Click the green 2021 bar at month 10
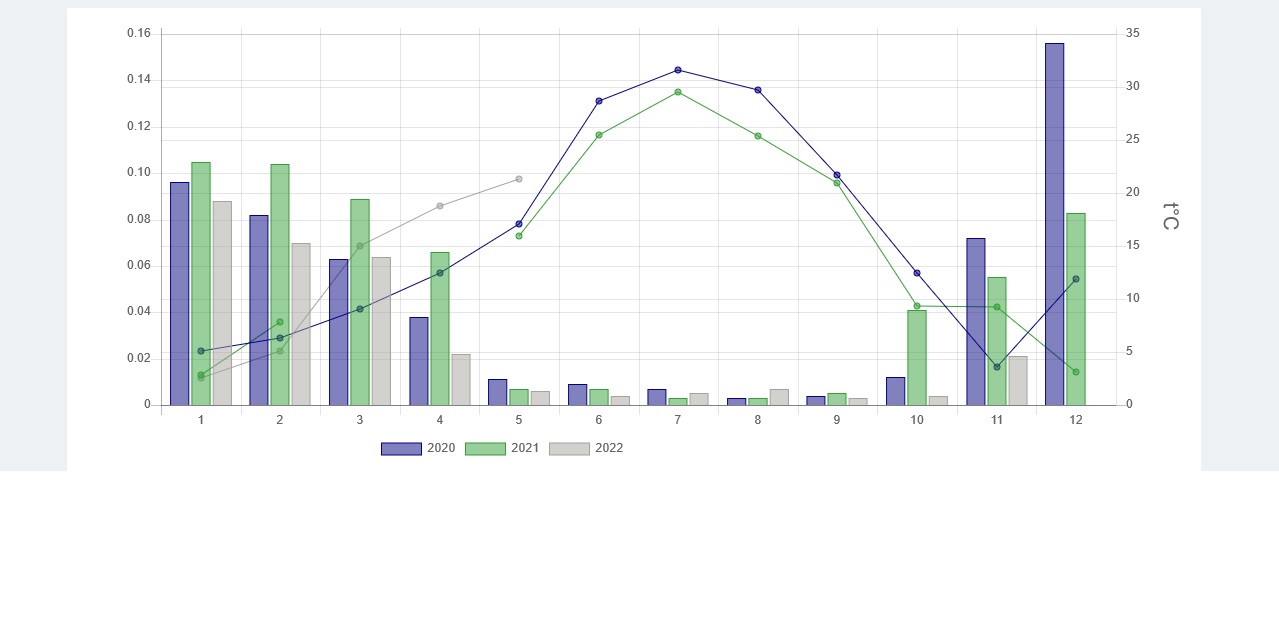Viewport: 1279px width, 623px height. pos(917,360)
